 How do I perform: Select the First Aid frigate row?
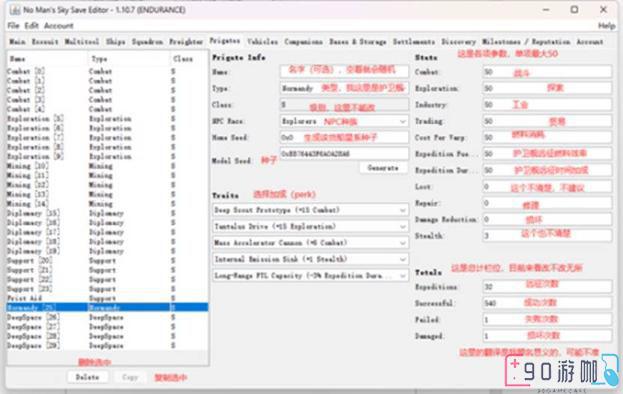107,298
